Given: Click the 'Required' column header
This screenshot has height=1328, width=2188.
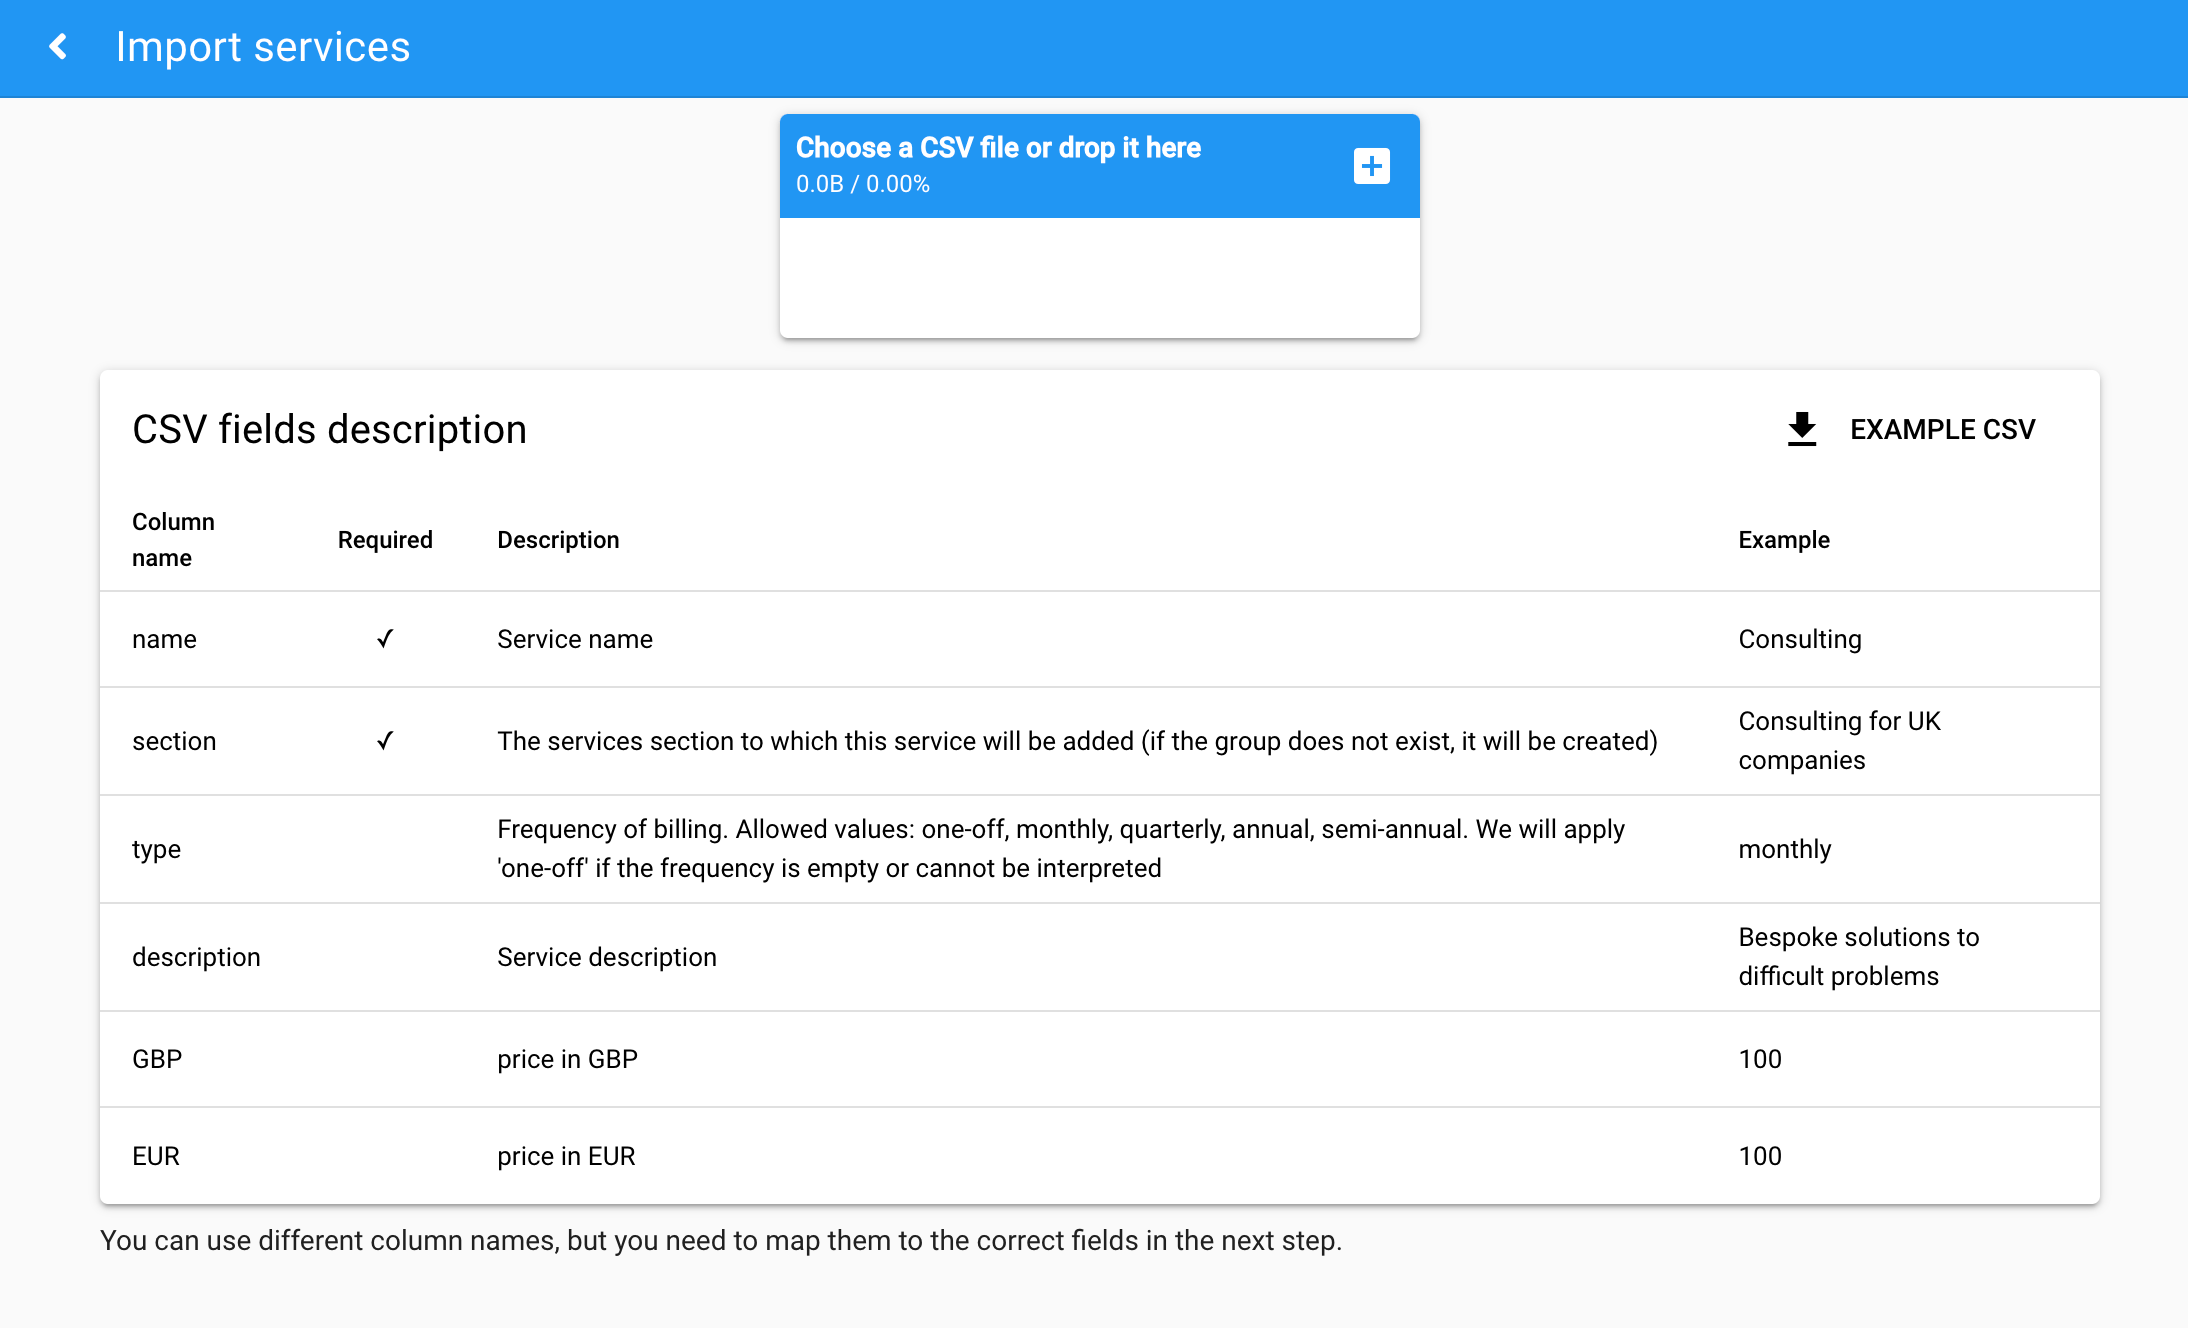Looking at the screenshot, I should click(x=385, y=540).
